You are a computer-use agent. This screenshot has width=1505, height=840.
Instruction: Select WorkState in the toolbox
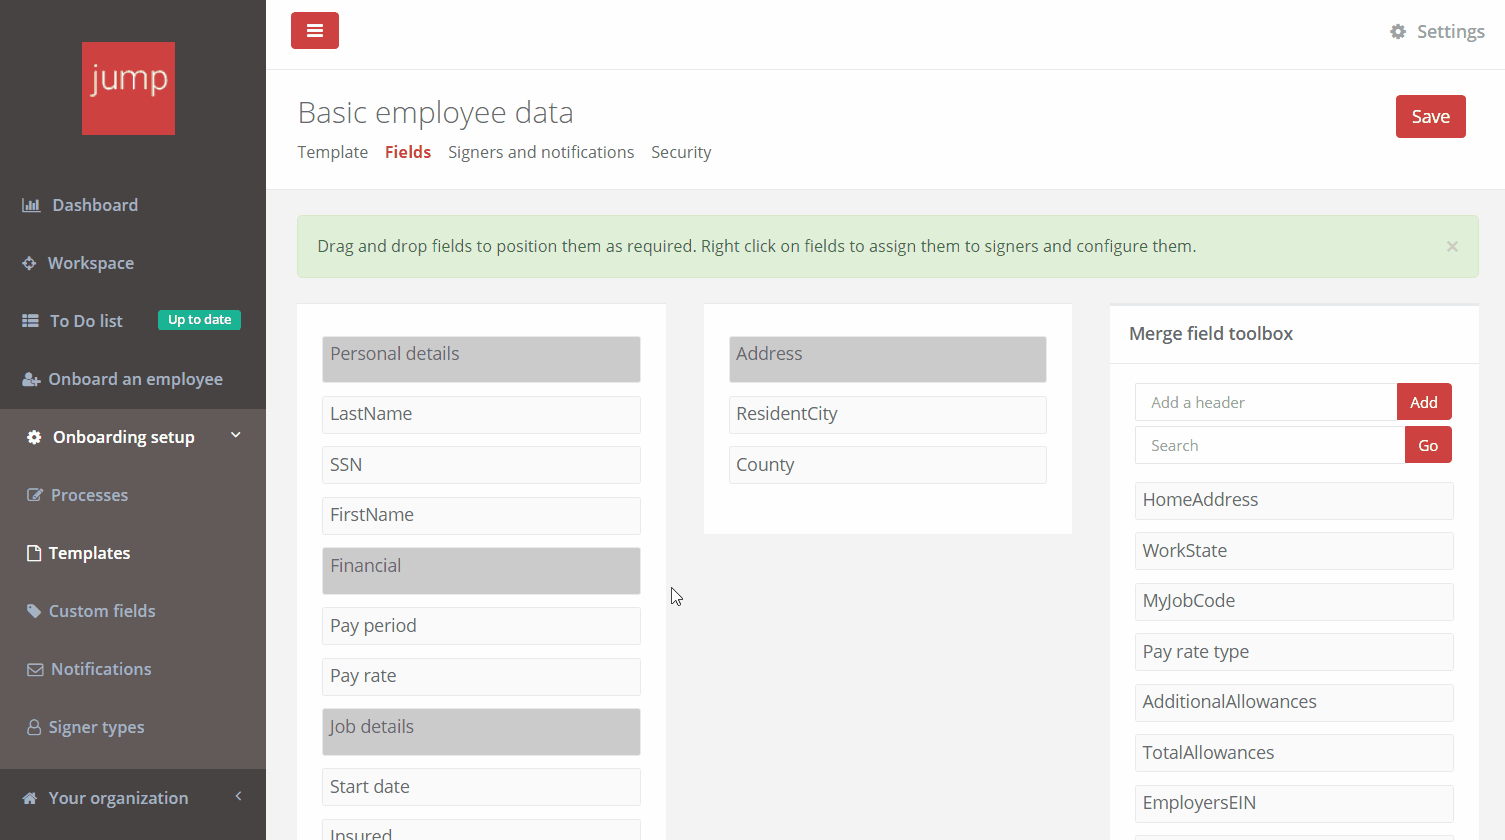[1294, 551]
